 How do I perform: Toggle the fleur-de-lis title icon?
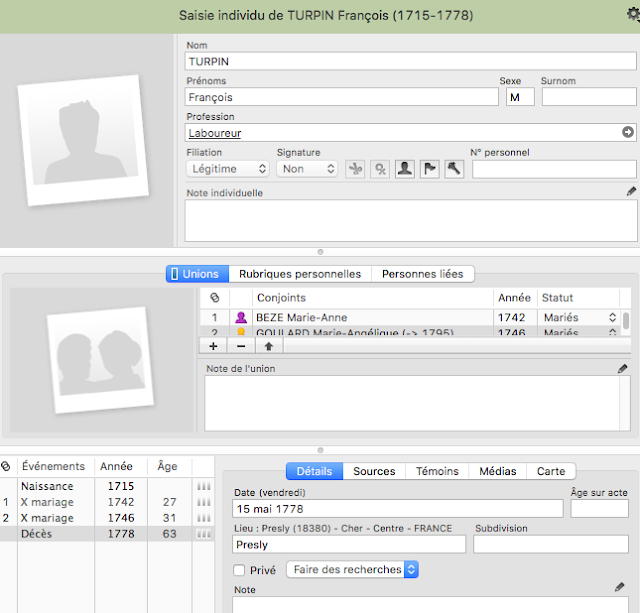point(355,169)
